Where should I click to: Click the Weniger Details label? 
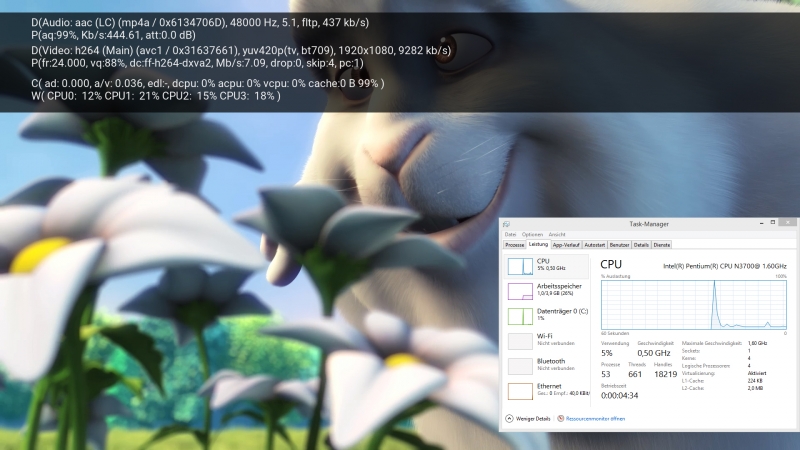pyautogui.click(x=533, y=419)
